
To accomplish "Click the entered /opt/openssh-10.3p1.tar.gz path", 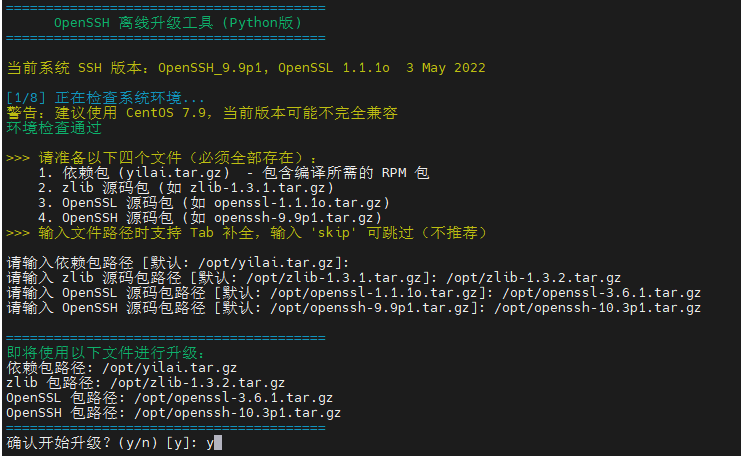I will click(x=597, y=308).
